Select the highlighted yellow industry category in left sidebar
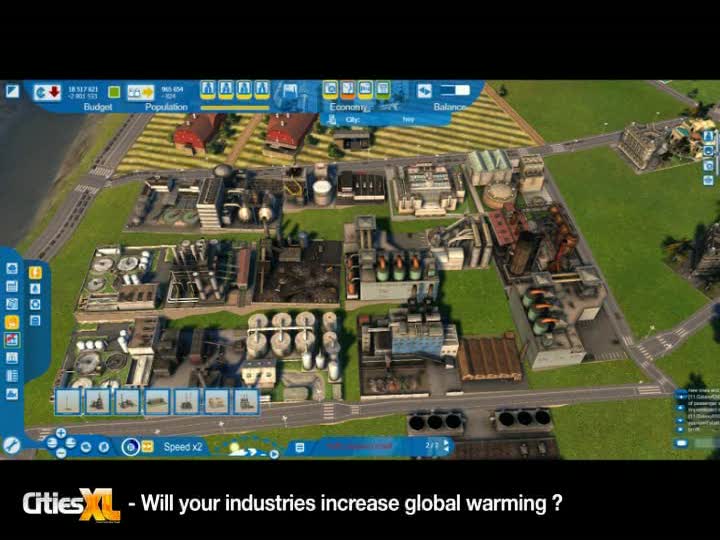This screenshot has height=540, width=720. pos(12,322)
